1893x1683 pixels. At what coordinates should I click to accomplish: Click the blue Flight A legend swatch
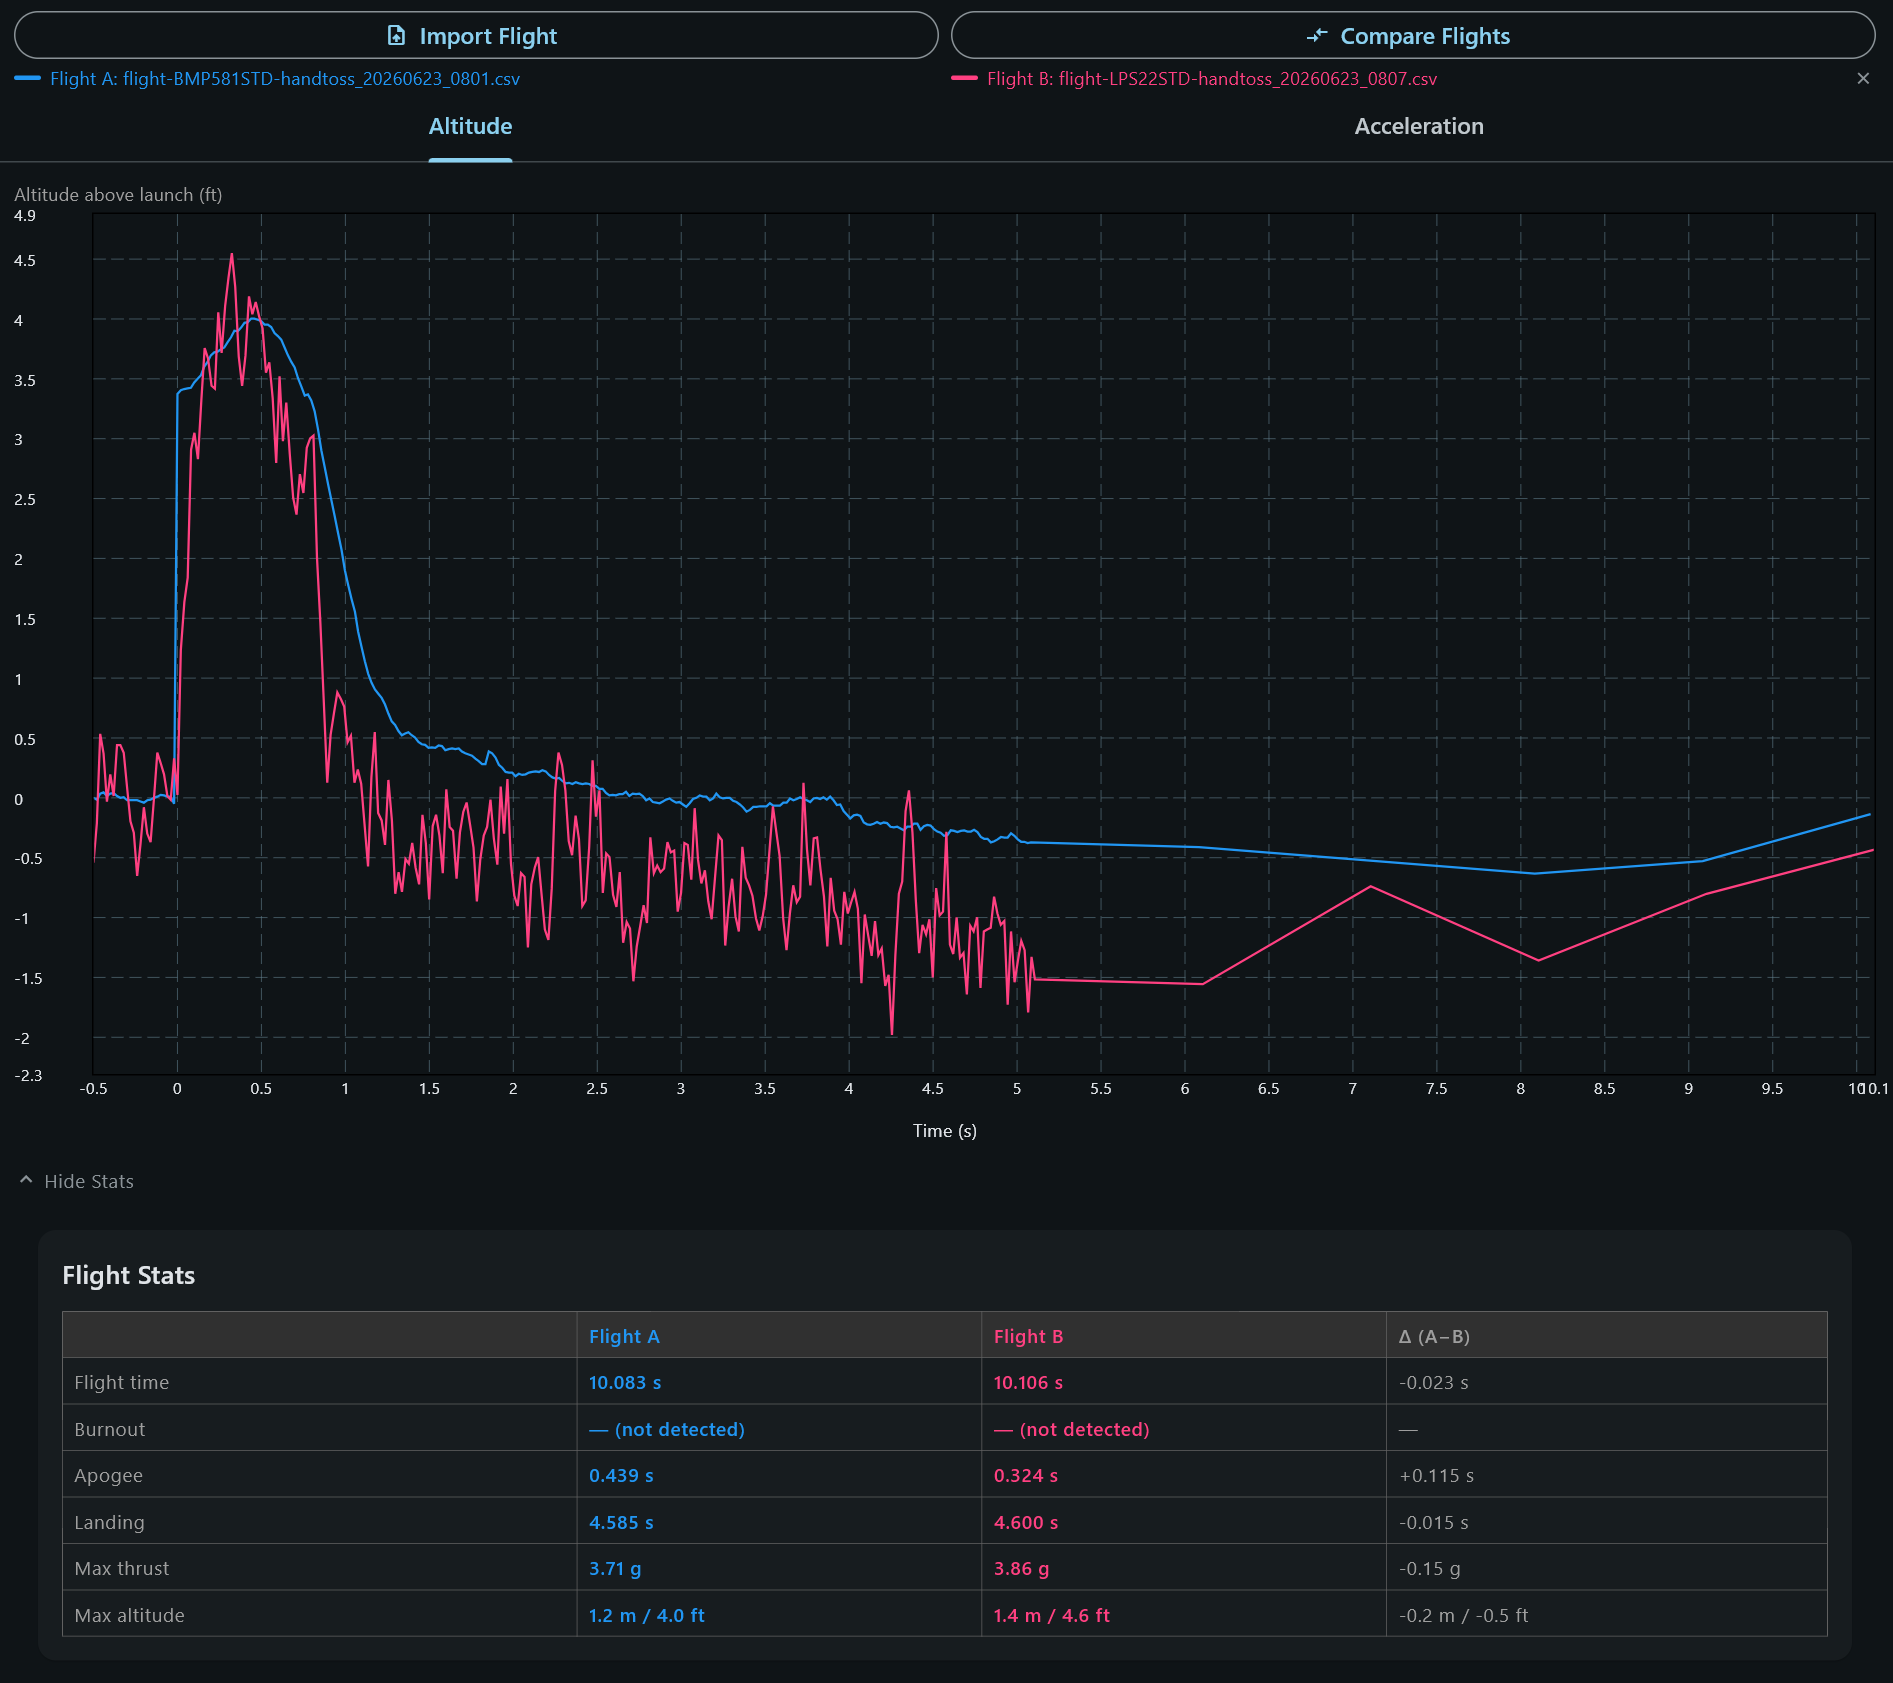pyautogui.click(x=28, y=78)
